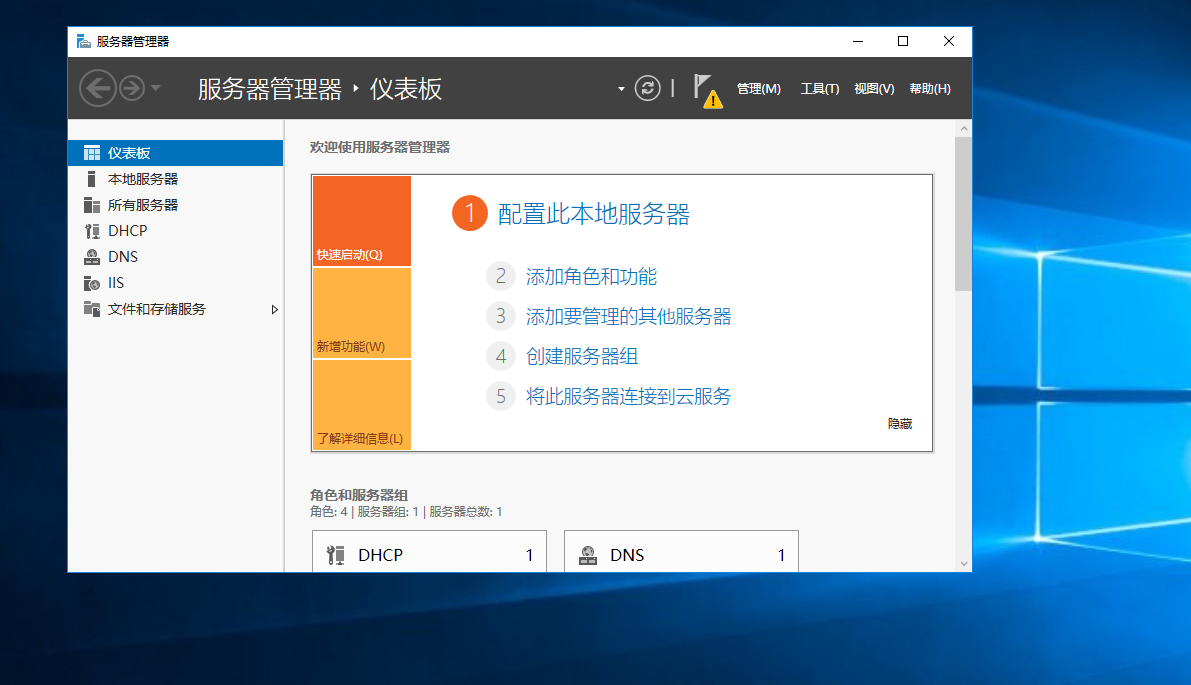Select 文件和存储服务 in the sidebar
The height and width of the screenshot is (685, 1191).
pos(175,309)
